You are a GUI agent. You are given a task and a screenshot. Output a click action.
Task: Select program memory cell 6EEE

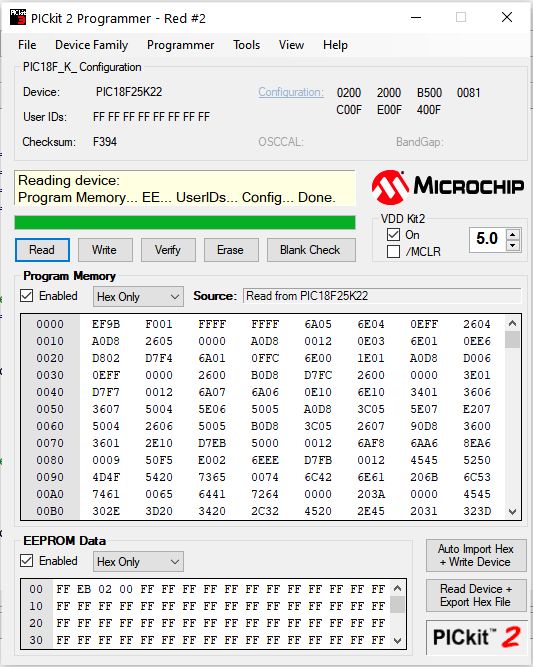265,460
